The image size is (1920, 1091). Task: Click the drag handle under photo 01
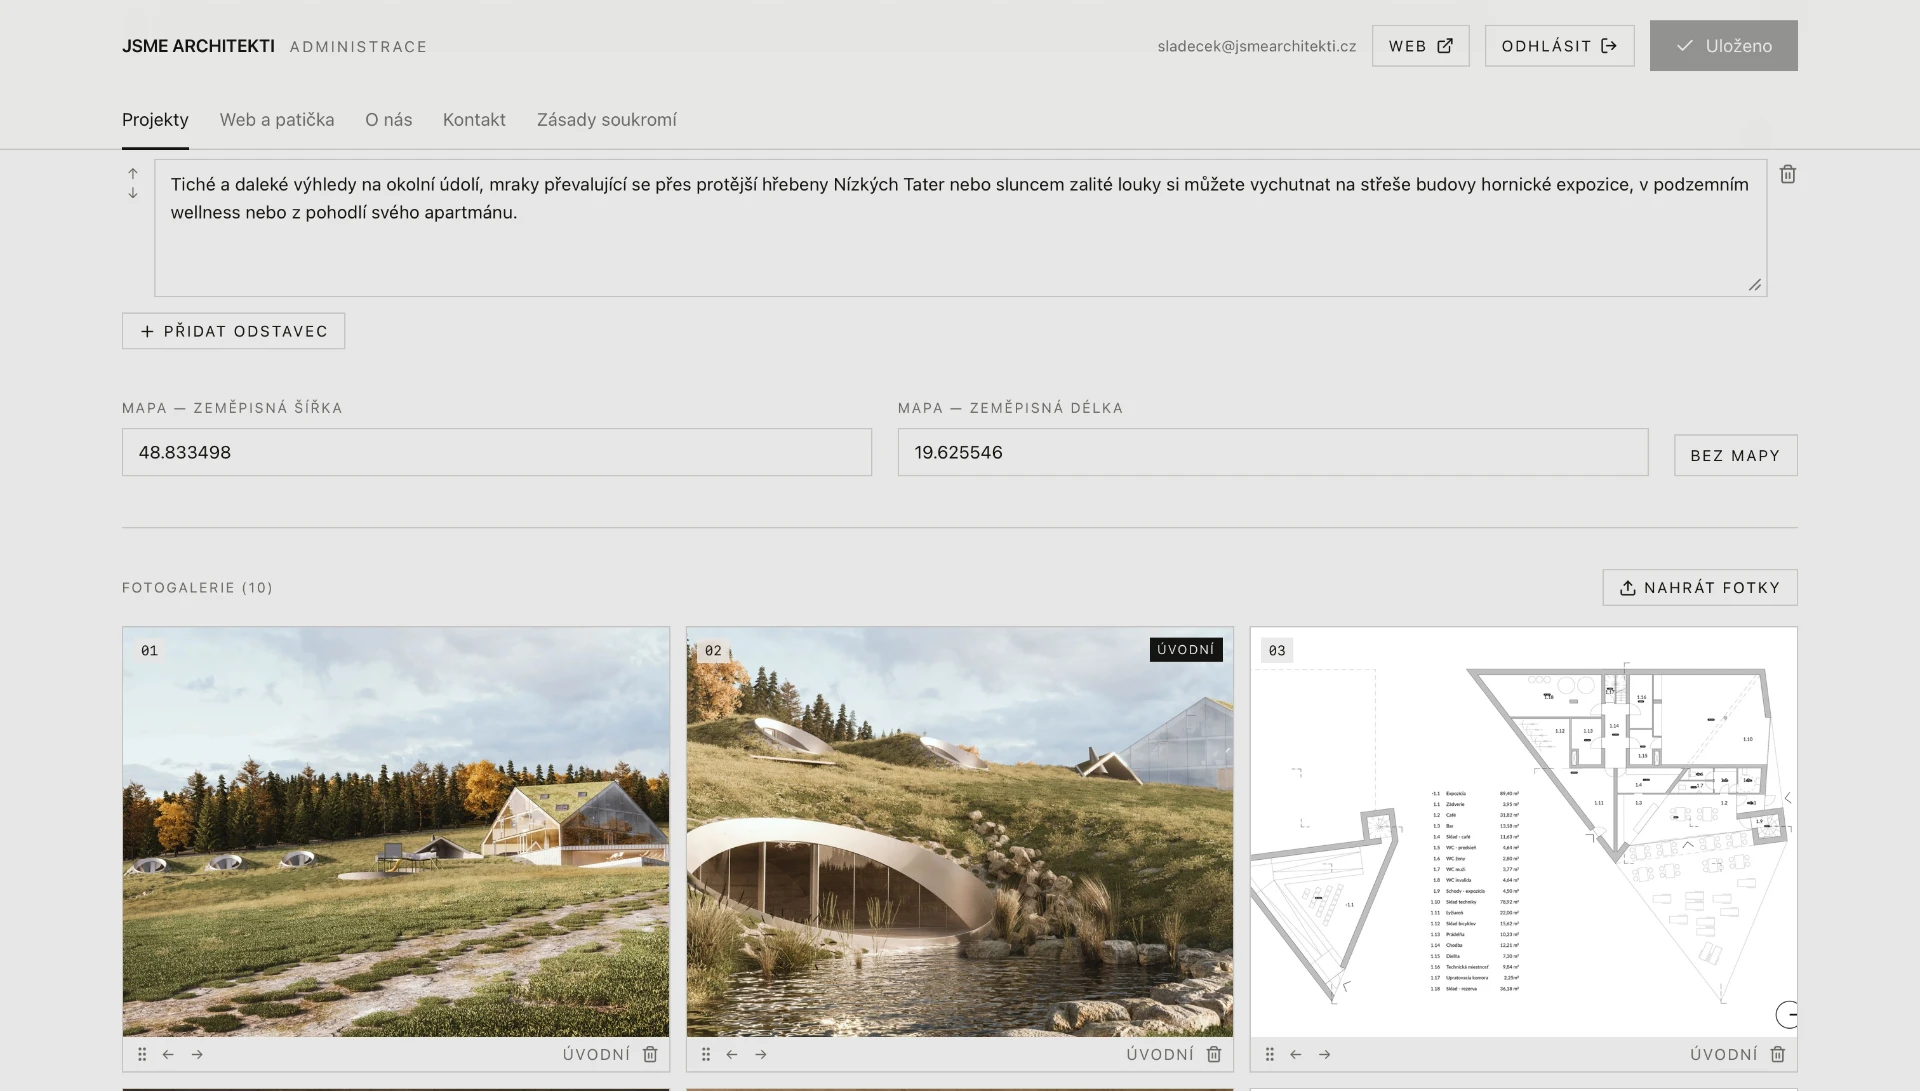click(142, 1054)
